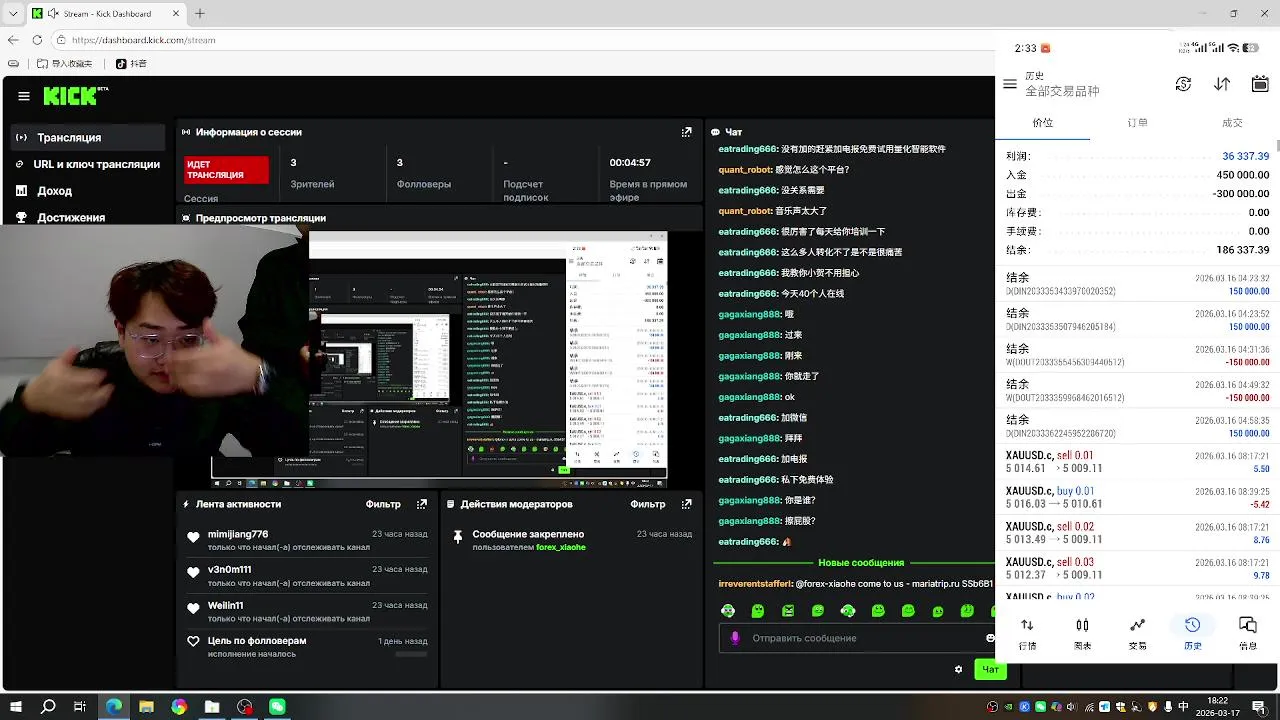Switch to 价位 tab in trading app
1280x720 pixels.
[x=1043, y=123]
